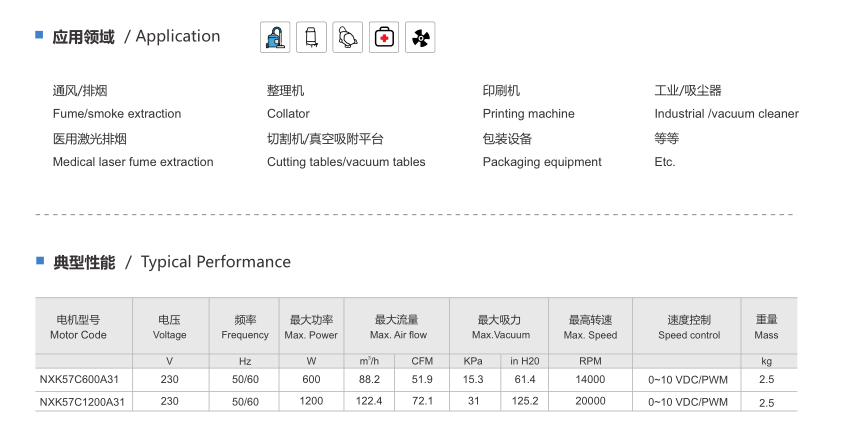
Task: Click the 20000 RPM value cell
Action: (590, 401)
